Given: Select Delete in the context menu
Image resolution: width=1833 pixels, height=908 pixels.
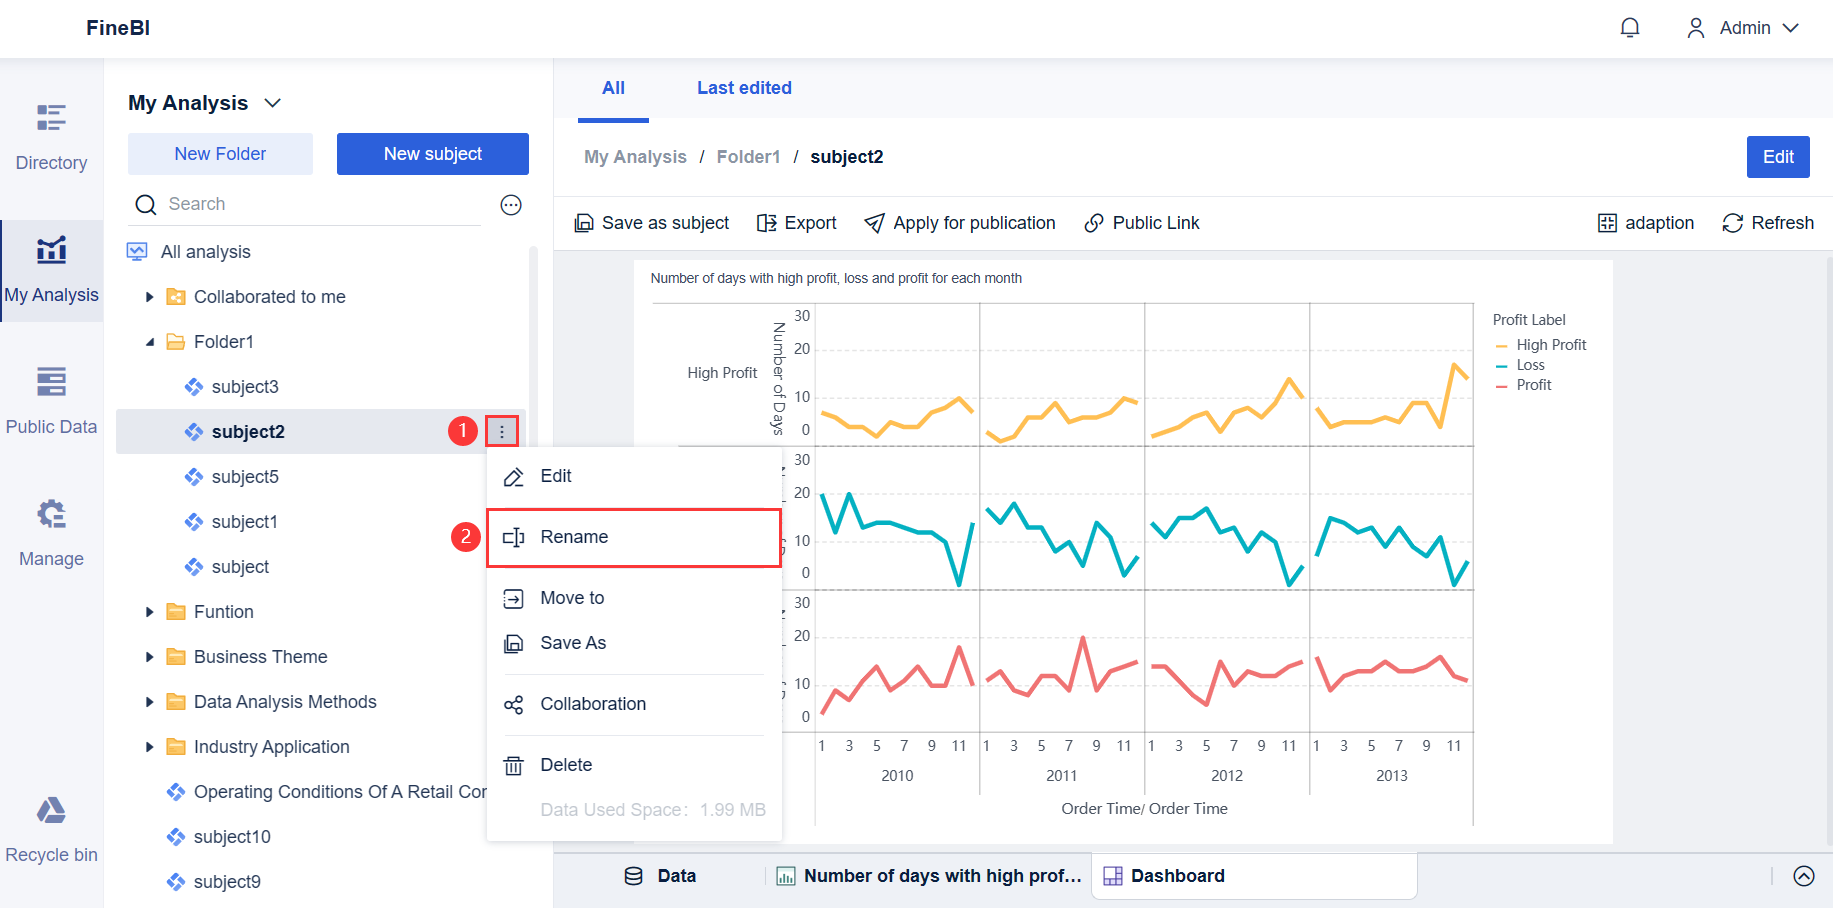Looking at the screenshot, I should (566, 765).
